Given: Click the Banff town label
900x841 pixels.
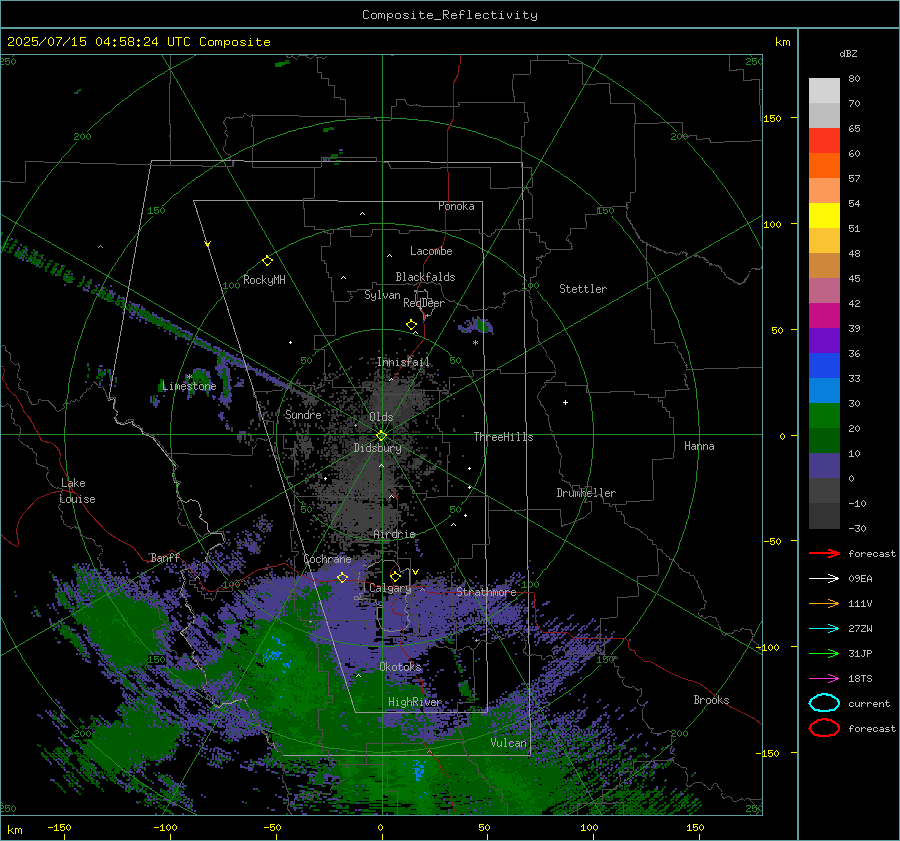Looking at the screenshot, I should (x=165, y=558).
